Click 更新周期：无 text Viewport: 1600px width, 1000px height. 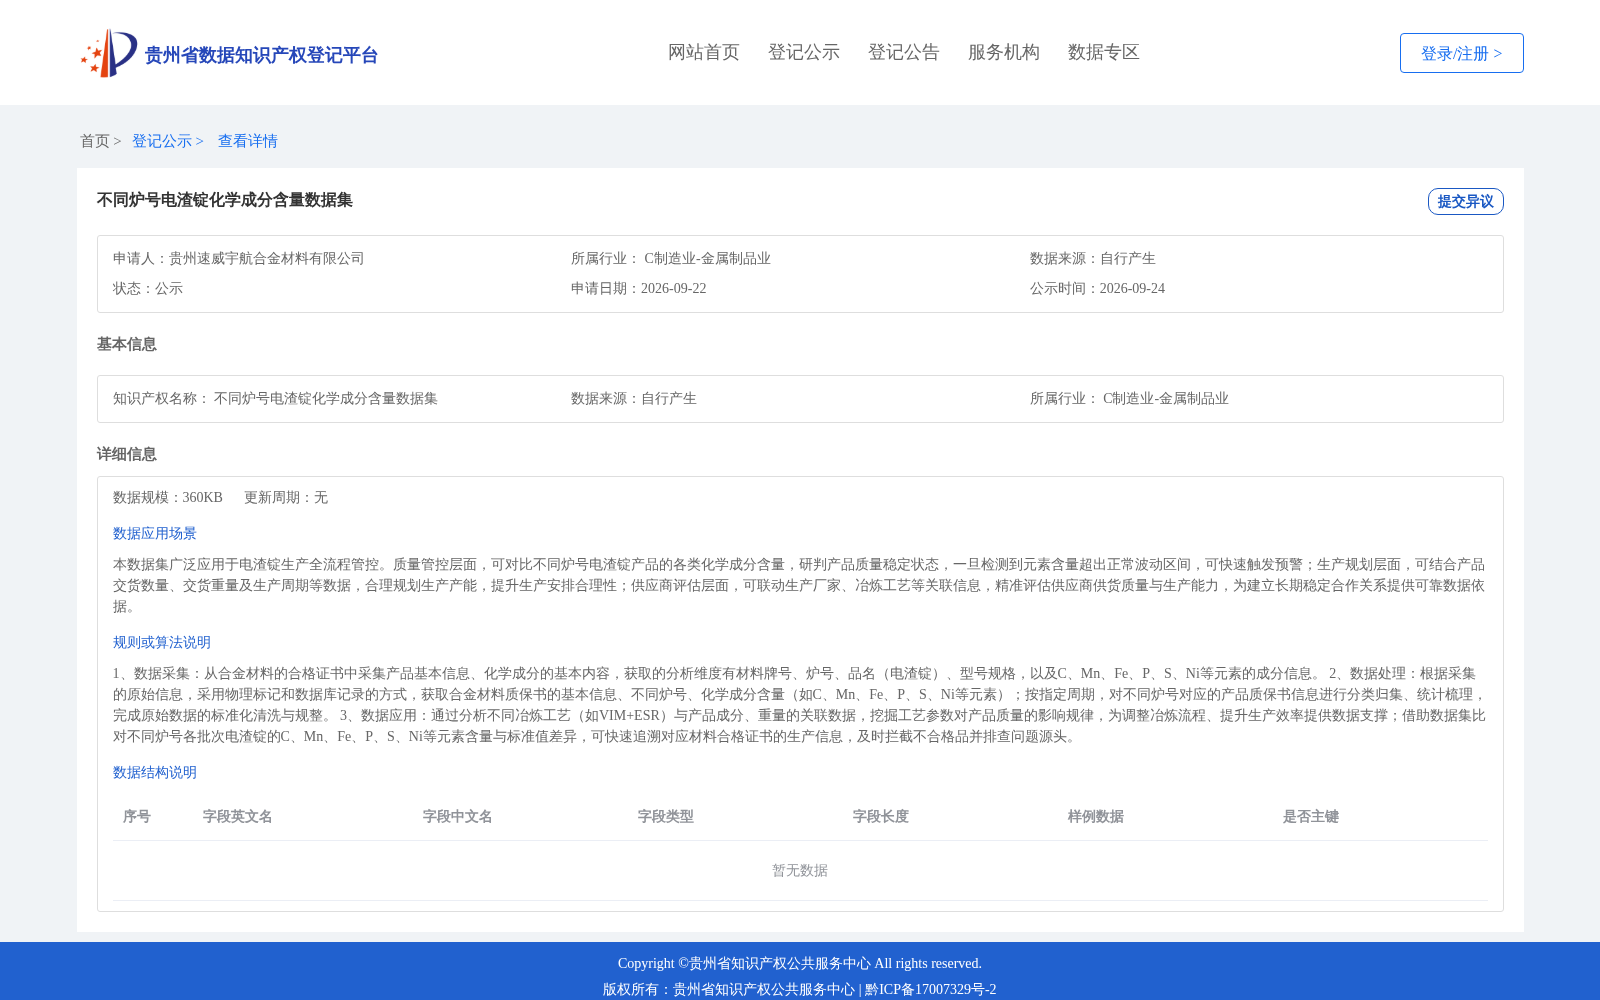click(286, 497)
